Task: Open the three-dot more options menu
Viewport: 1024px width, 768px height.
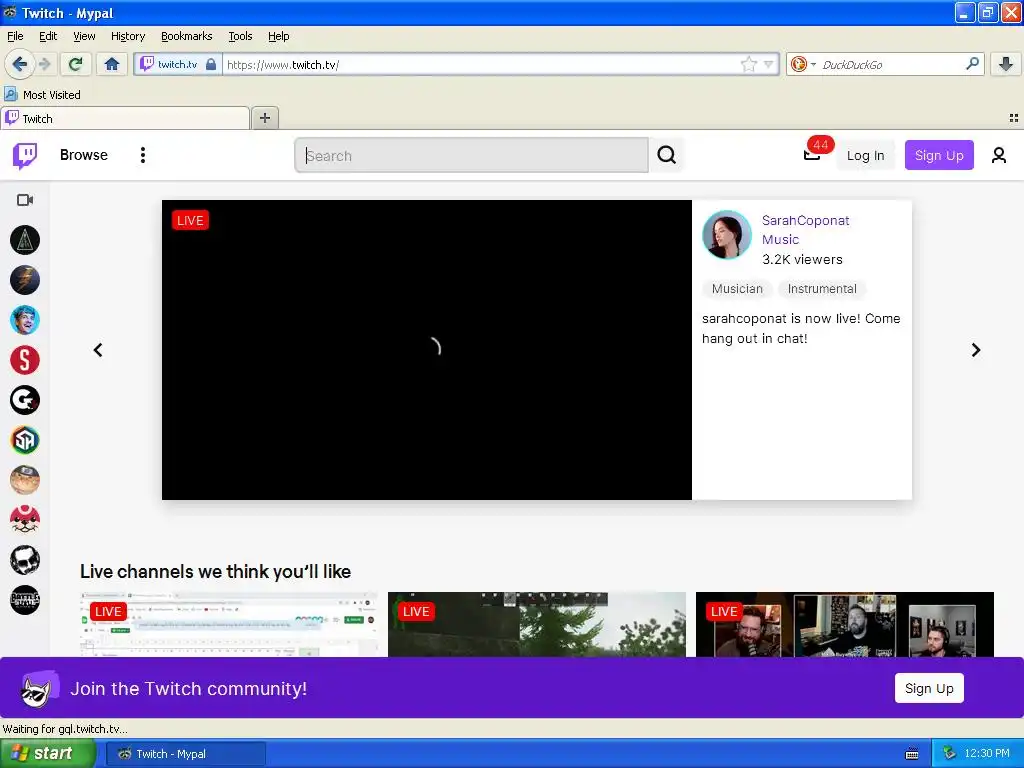Action: (143, 155)
